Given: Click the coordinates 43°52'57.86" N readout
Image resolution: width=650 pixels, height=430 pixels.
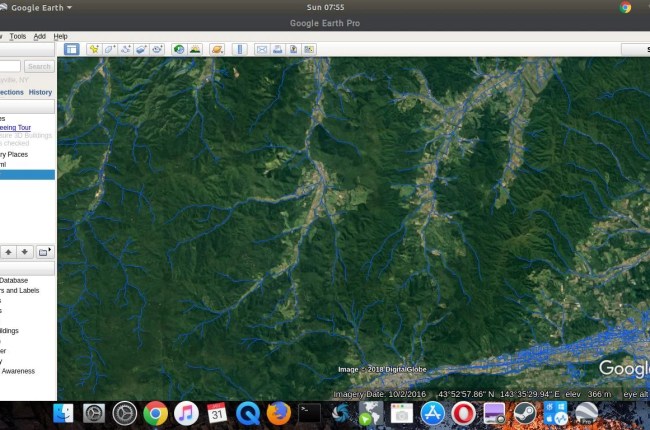Looking at the screenshot, I should click(x=466, y=394).
